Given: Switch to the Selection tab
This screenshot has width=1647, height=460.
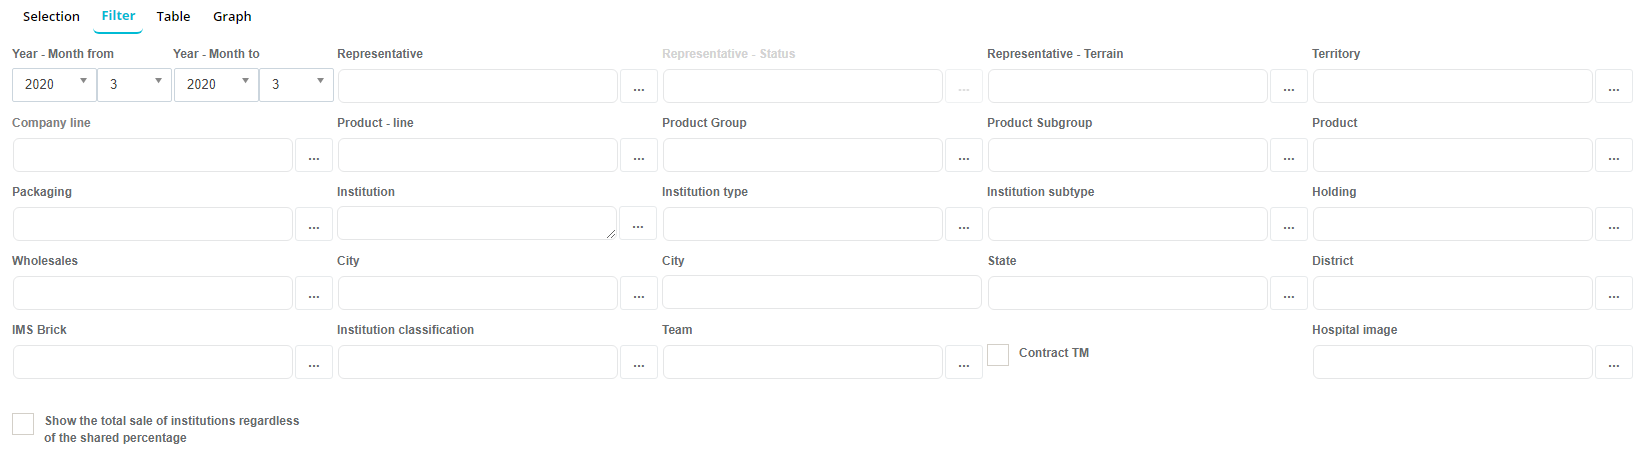Looking at the screenshot, I should coord(51,17).
